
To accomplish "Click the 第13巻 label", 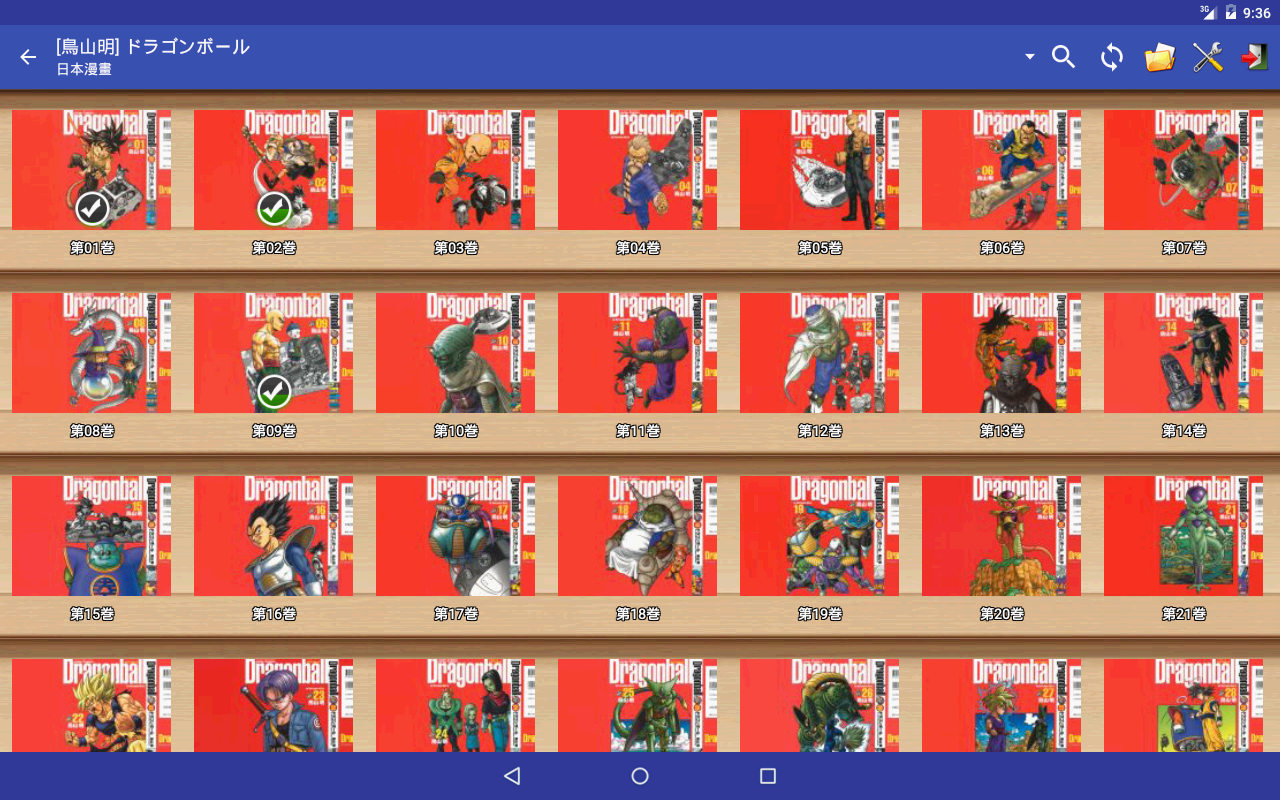I will tap(1002, 431).
